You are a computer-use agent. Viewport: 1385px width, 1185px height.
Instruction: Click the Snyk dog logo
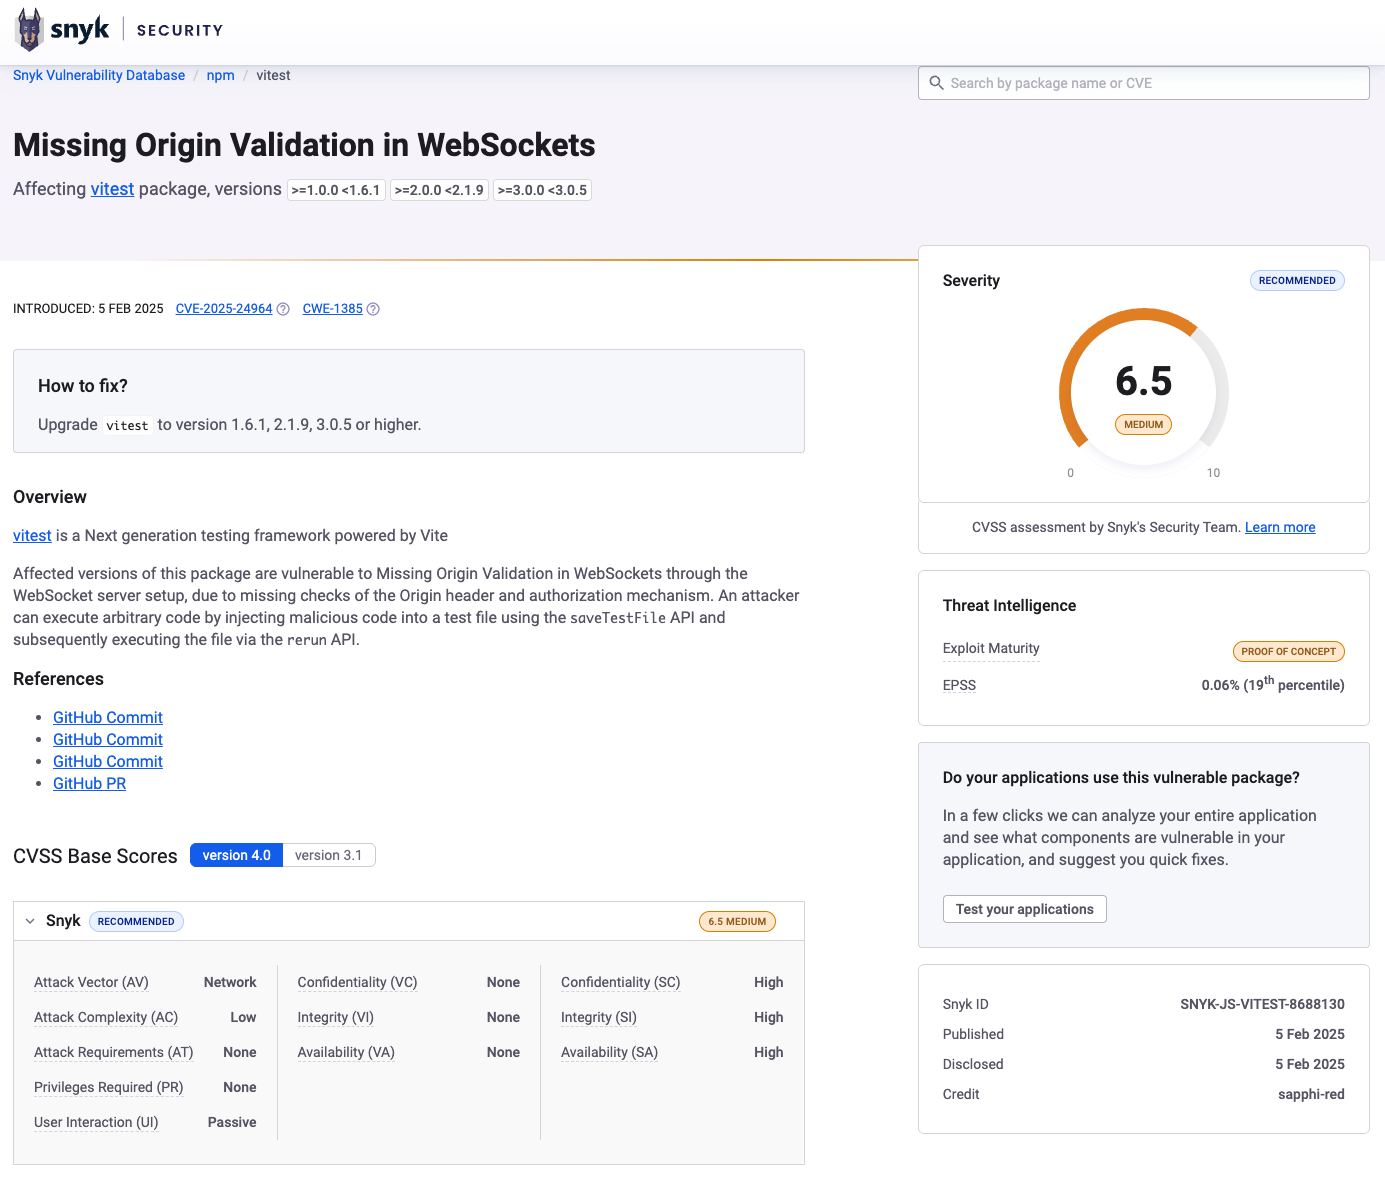pyautogui.click(x=30, y=30)
